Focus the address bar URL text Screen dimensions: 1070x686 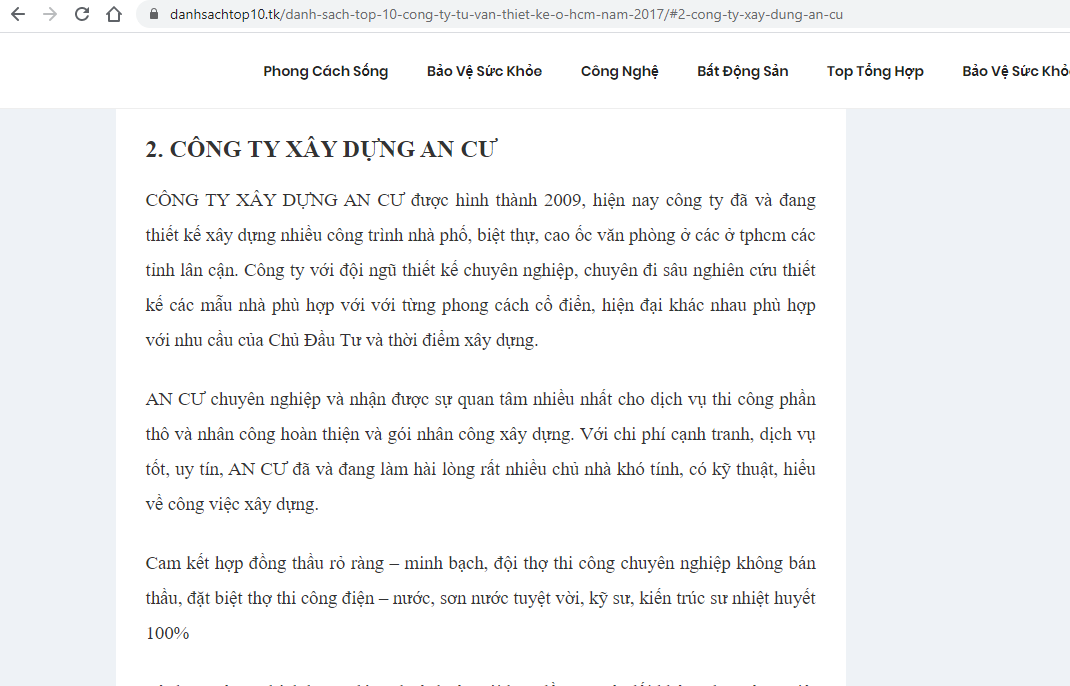500,15
